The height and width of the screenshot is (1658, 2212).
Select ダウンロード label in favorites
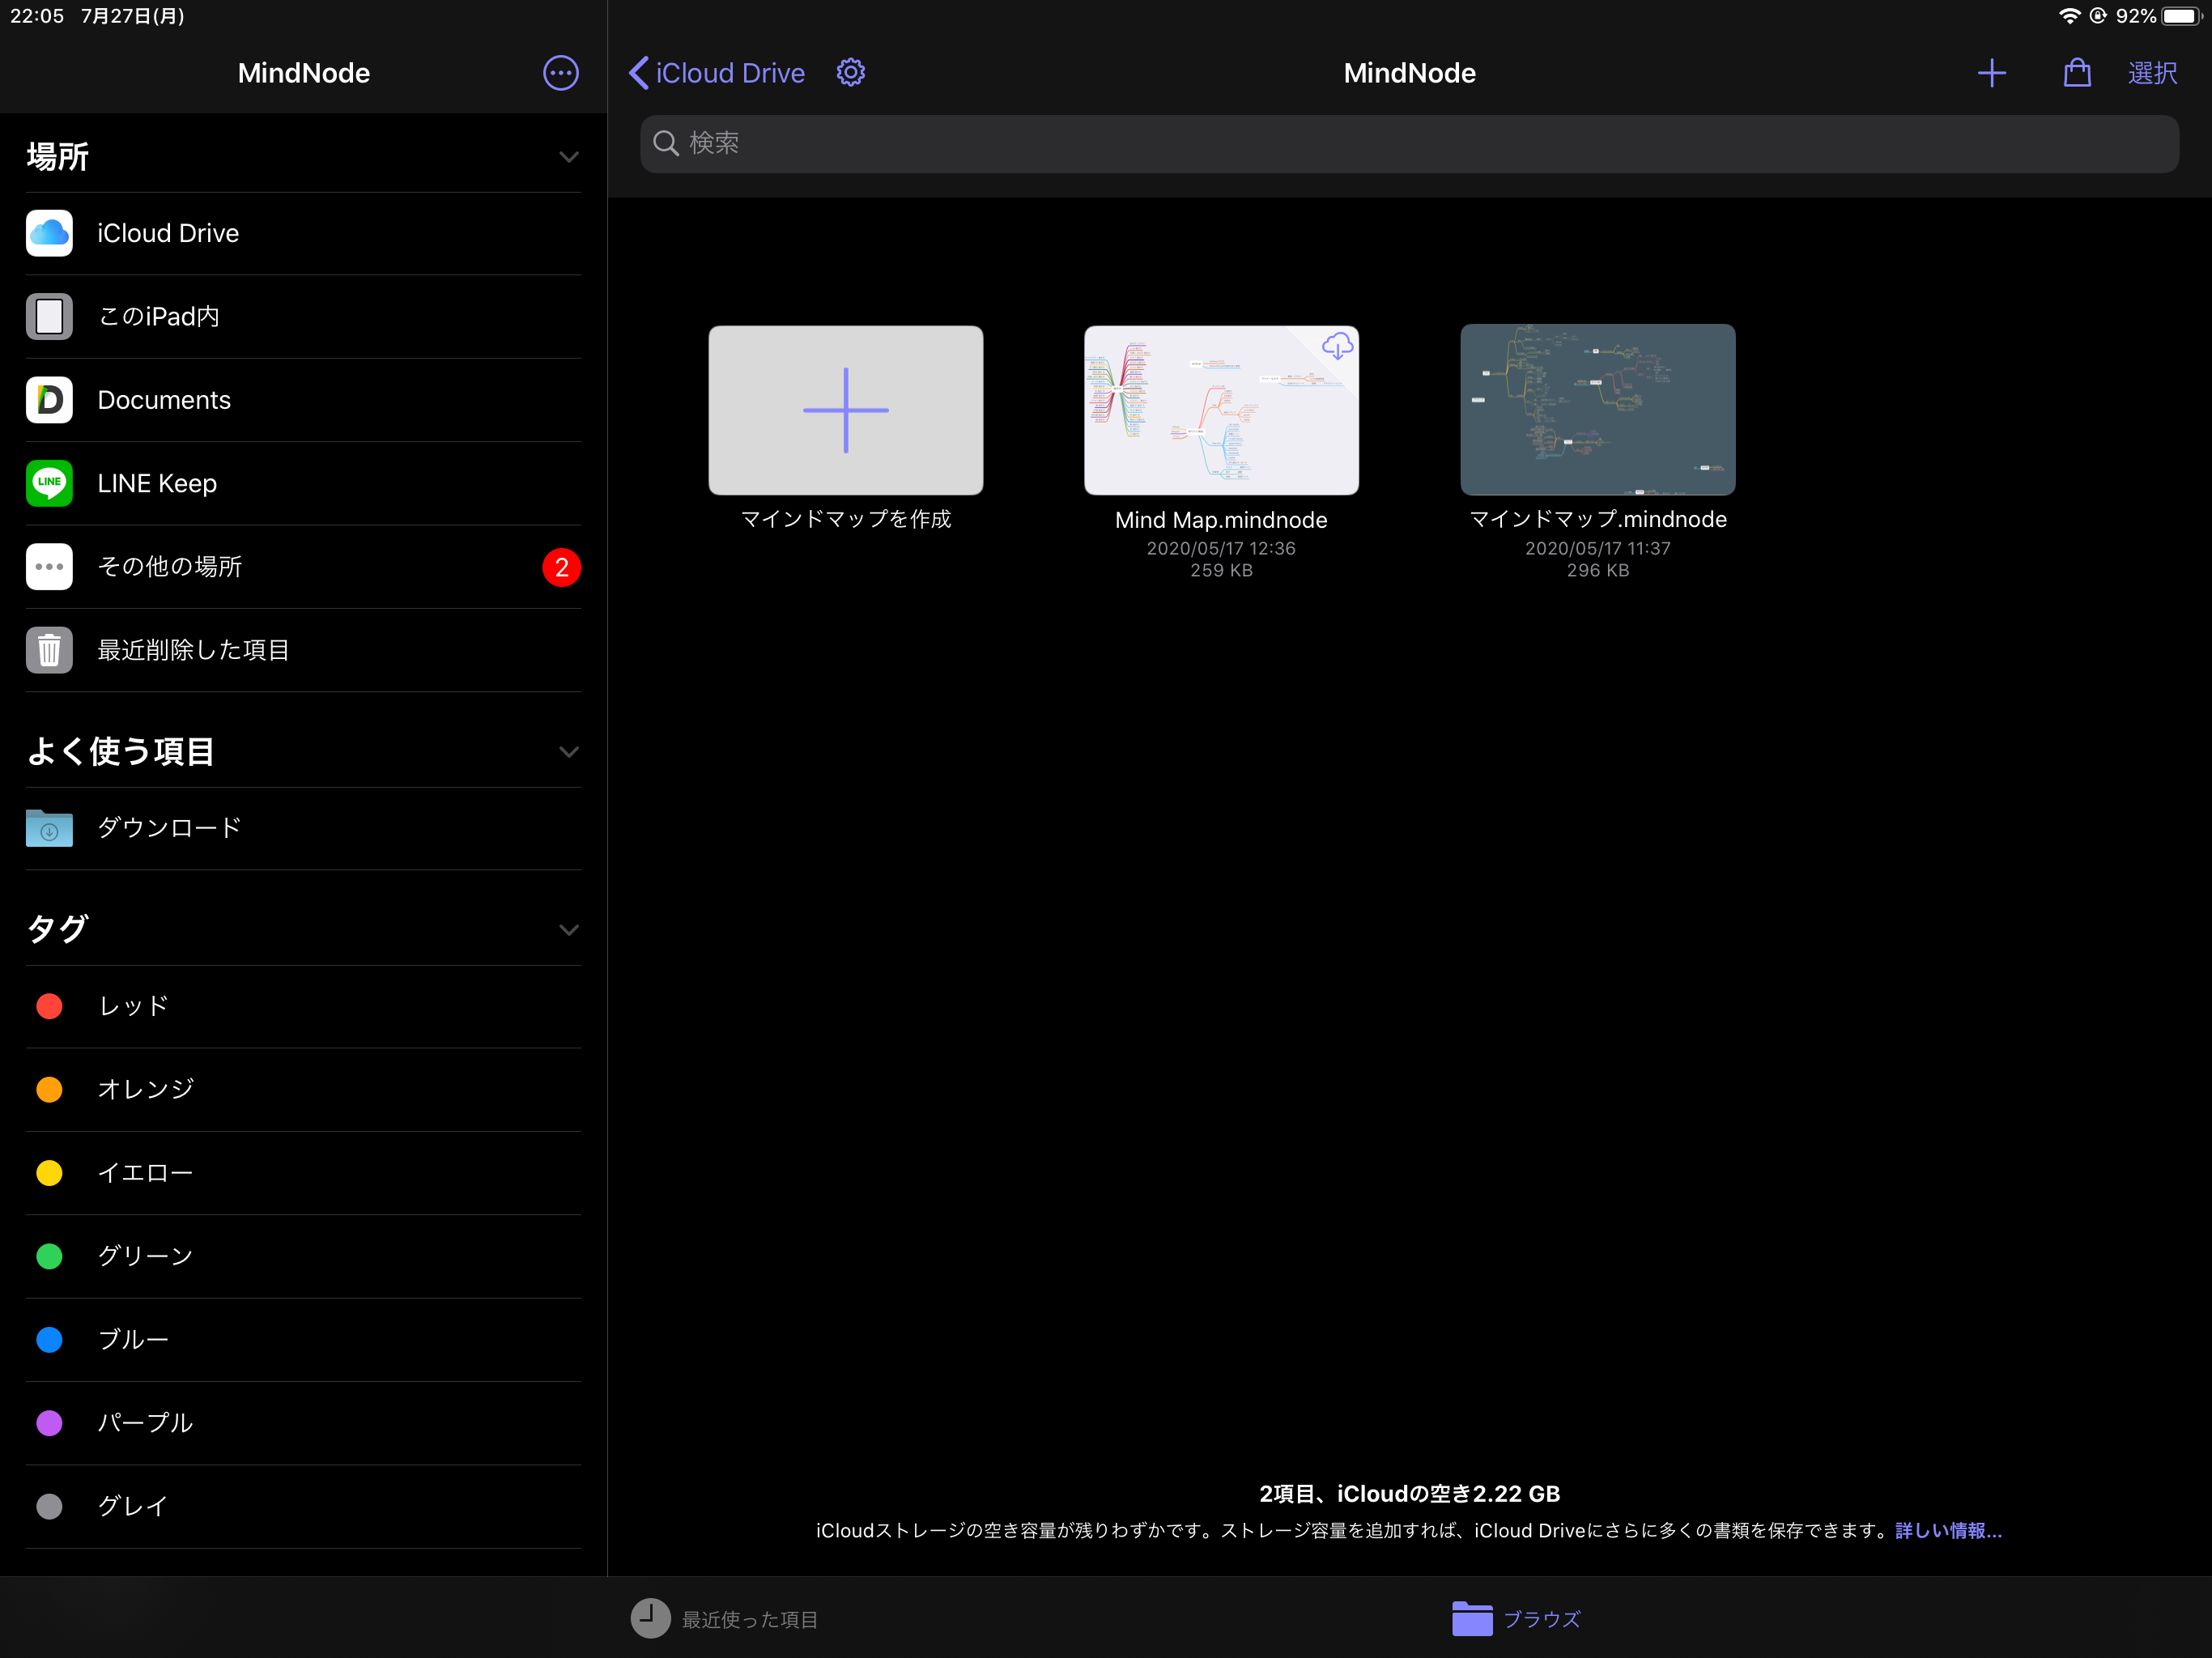[x=170, y=828]
